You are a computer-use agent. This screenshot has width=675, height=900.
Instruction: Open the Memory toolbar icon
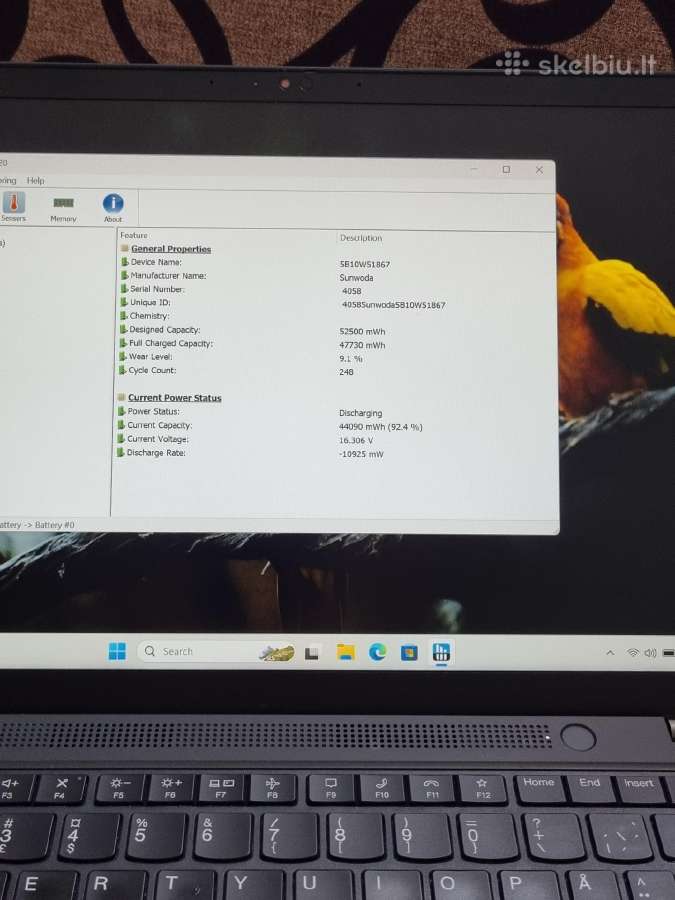tap(63, 209)
